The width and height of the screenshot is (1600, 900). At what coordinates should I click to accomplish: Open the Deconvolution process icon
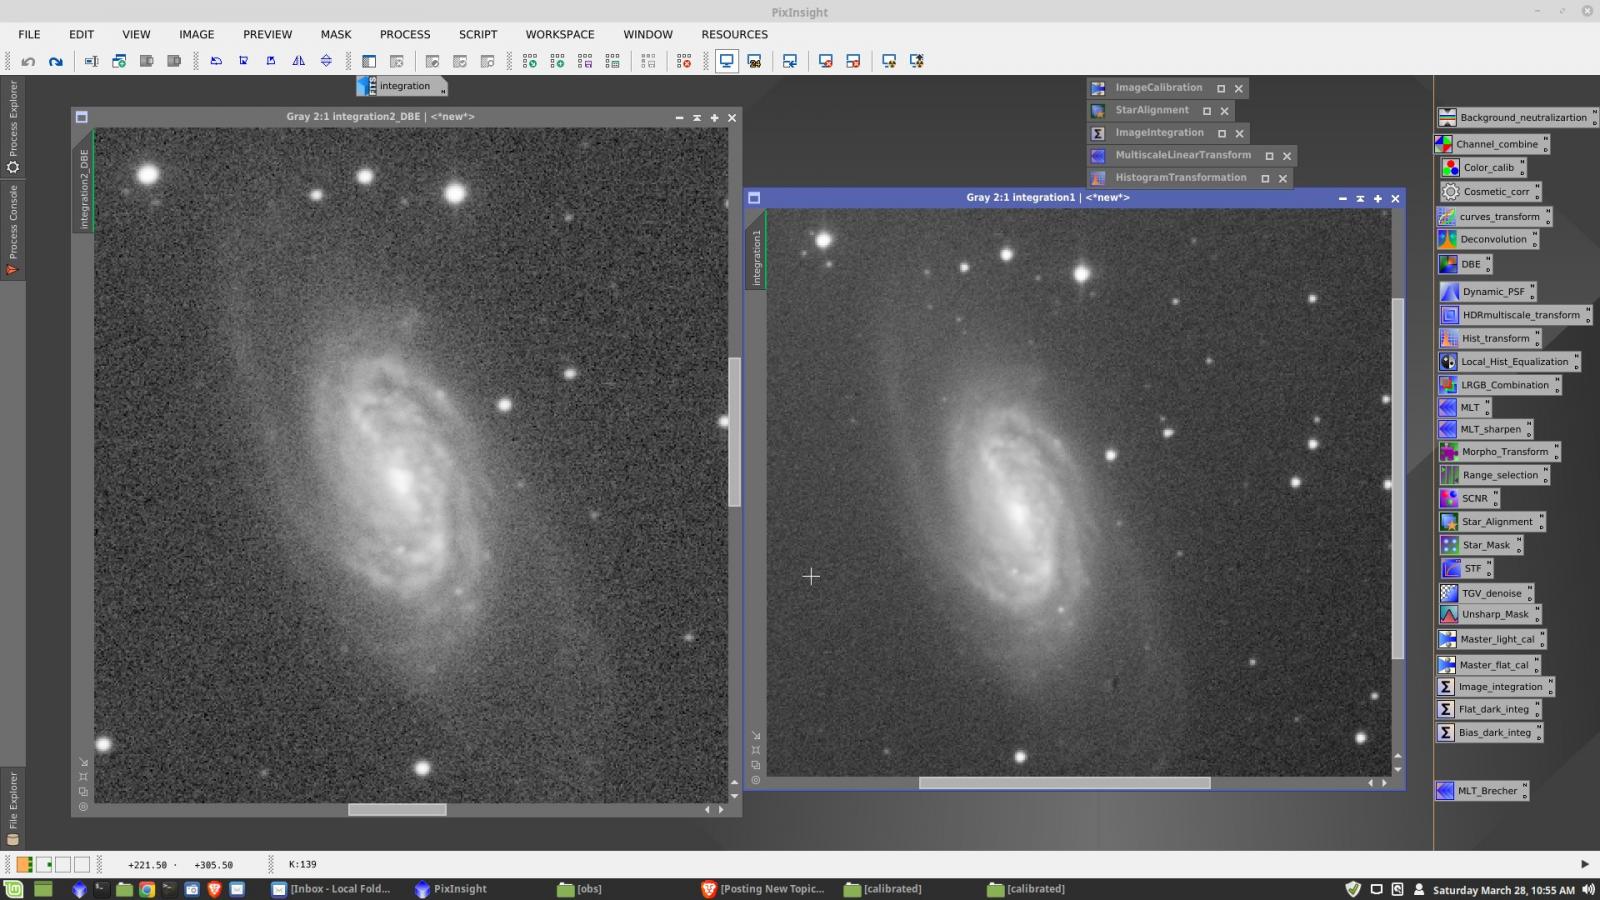(x=1487, y=239)
